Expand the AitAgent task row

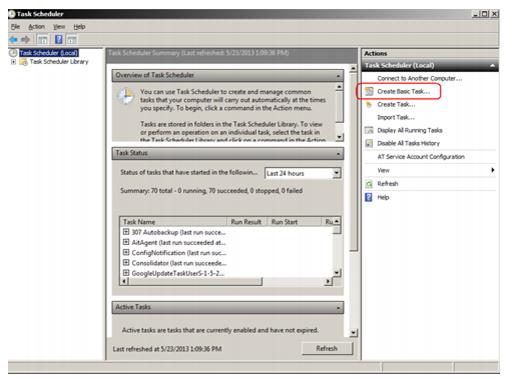click(126, 242)
